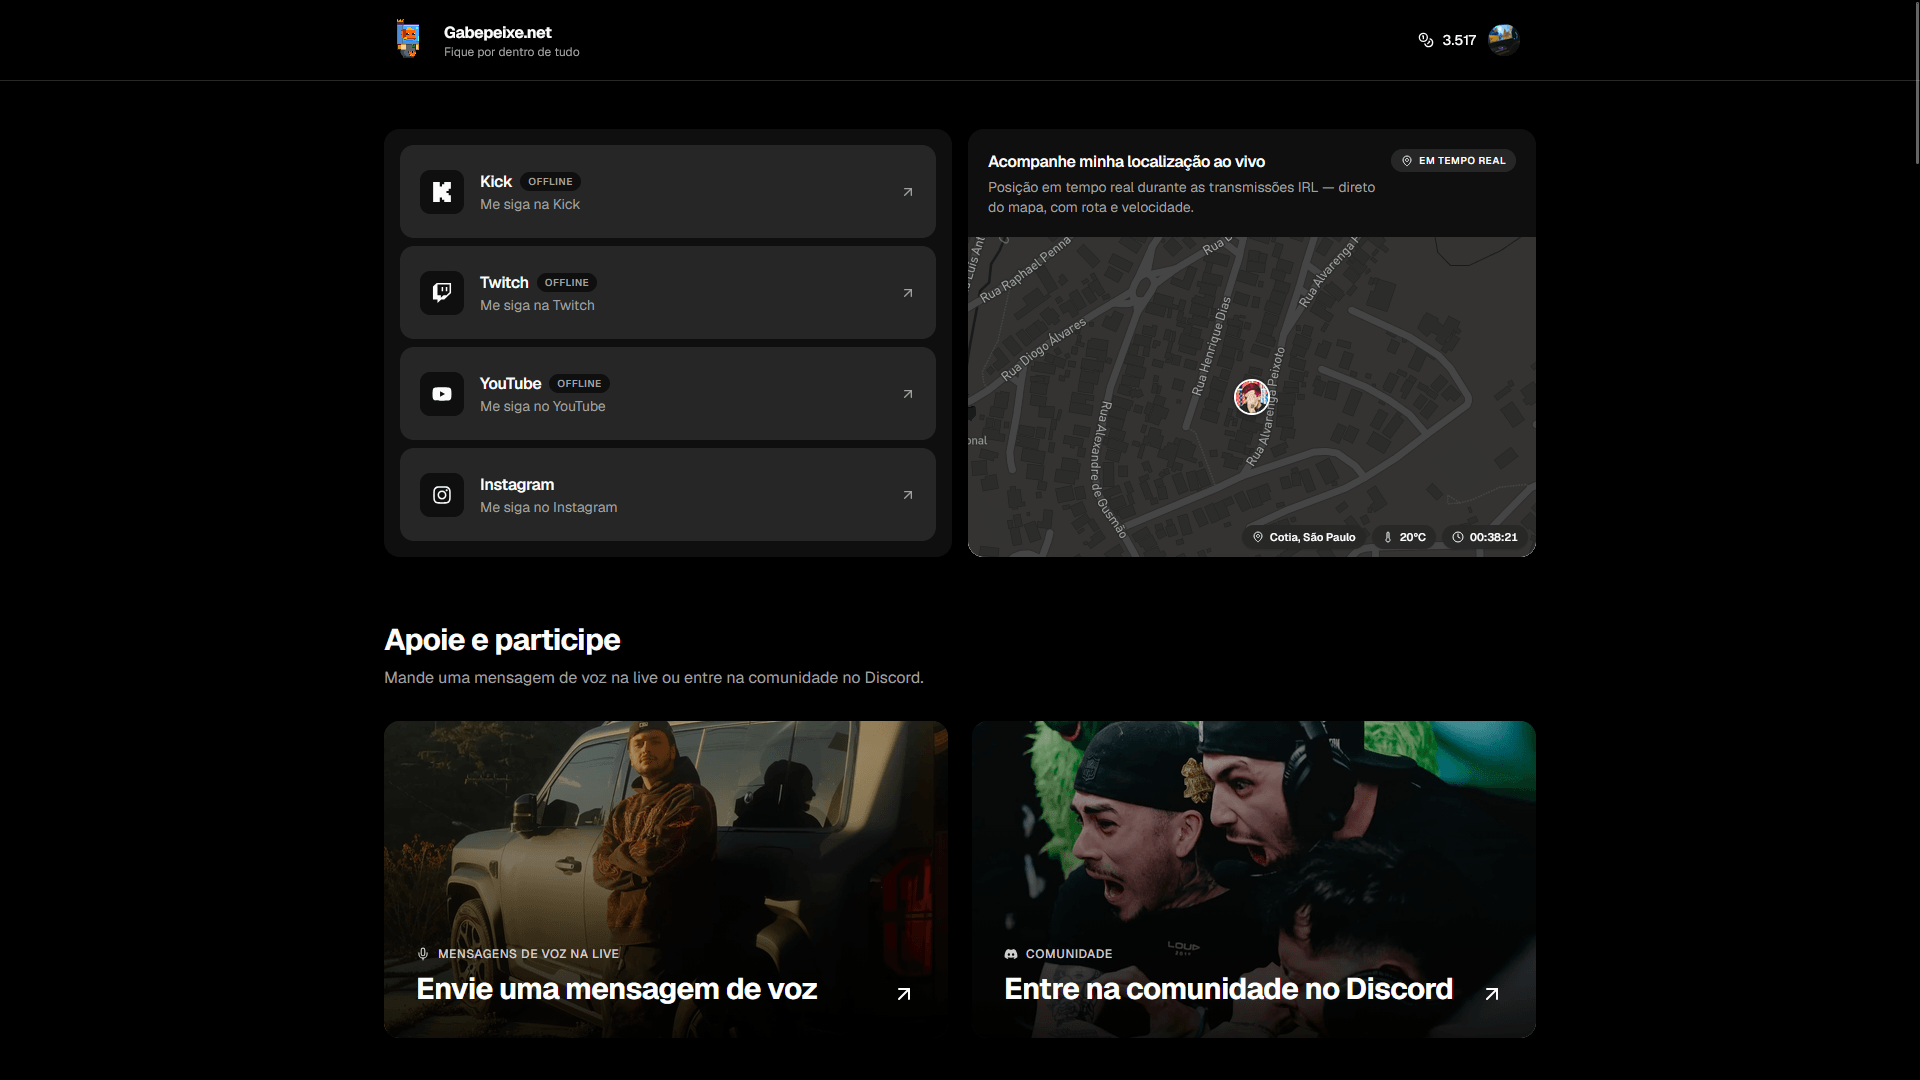Click the clock icon near 00:38:21
Viewport: 1920px width, 1080px height.
click(x=1458, y=537)
